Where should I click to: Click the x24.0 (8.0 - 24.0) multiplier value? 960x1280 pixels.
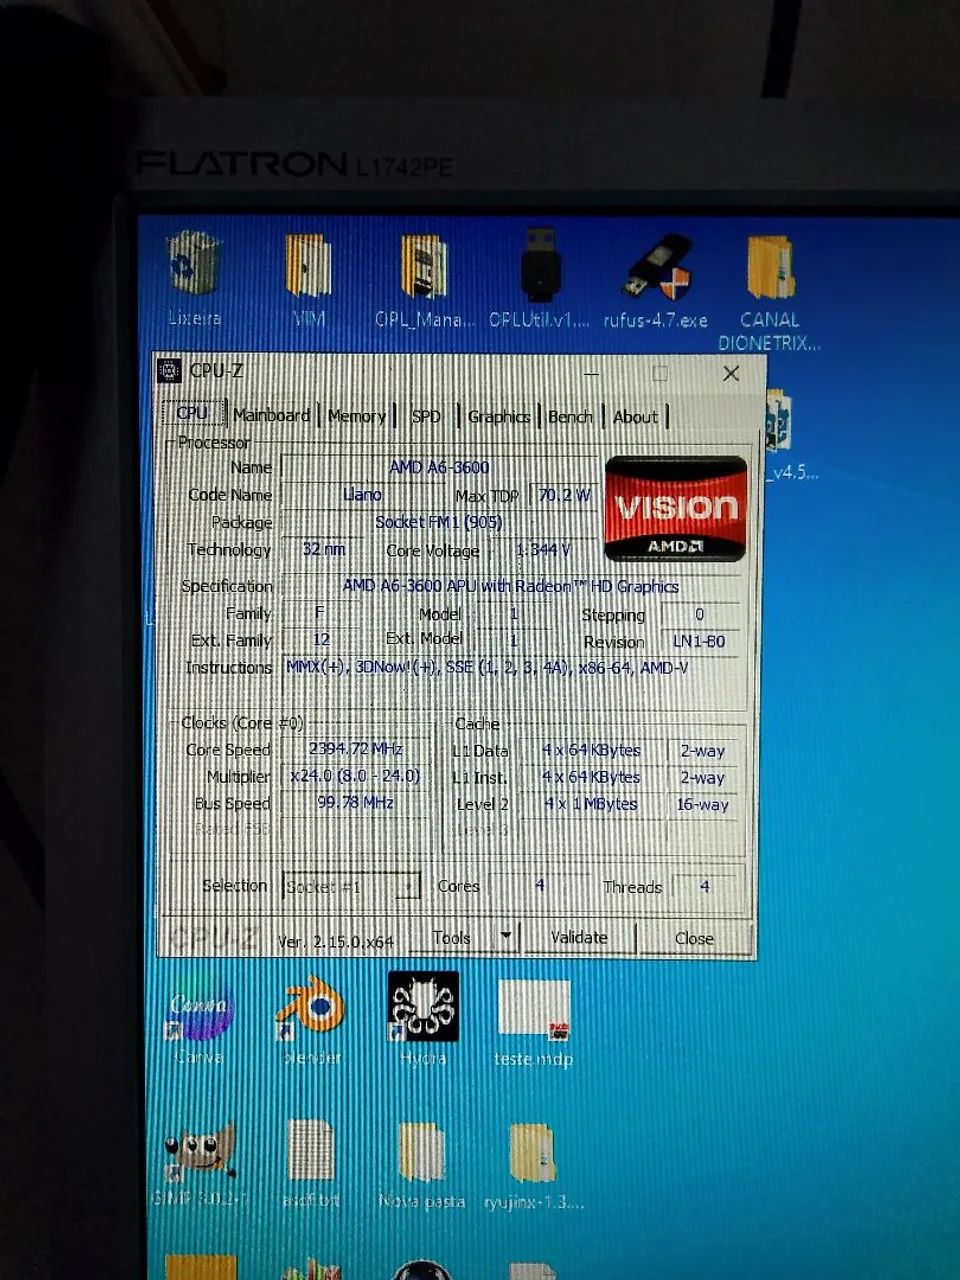tap(355, 776)
